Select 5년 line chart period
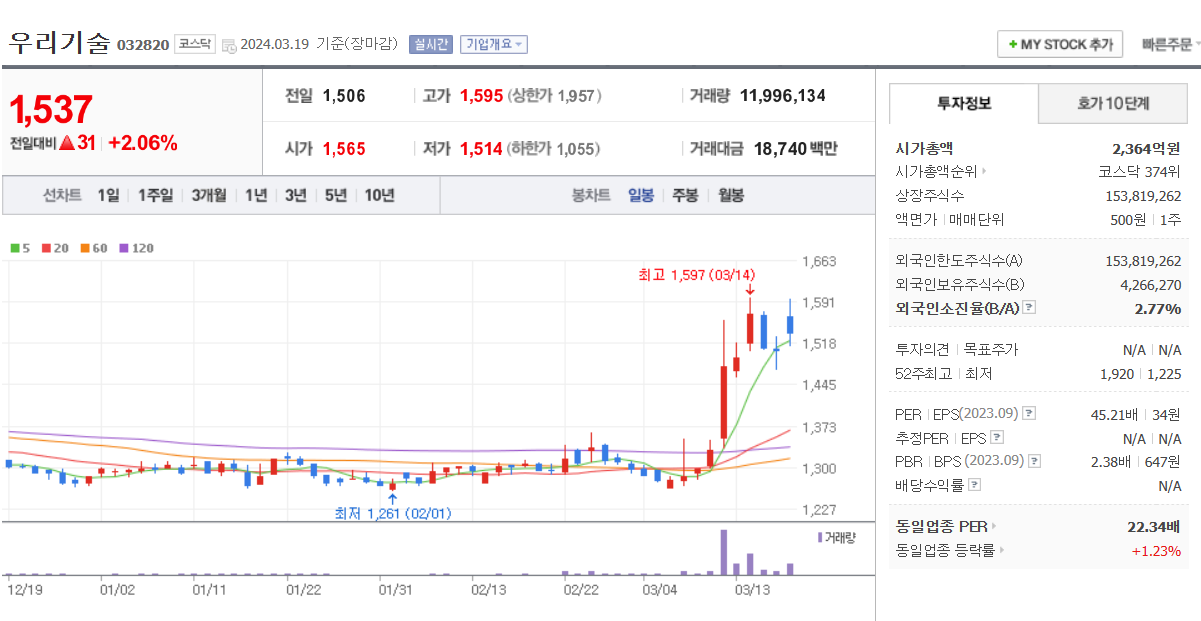The width and height of the screenshot is (1201, 621). click(x=335, y=195)
